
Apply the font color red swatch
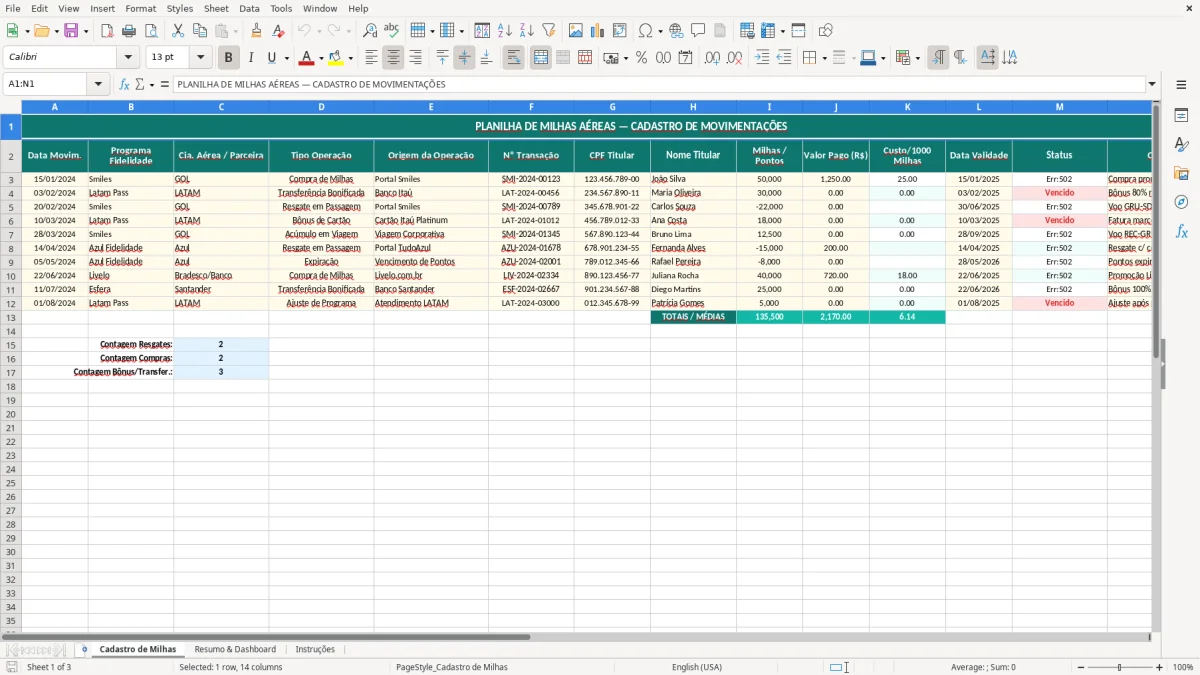tap(307, 58)
